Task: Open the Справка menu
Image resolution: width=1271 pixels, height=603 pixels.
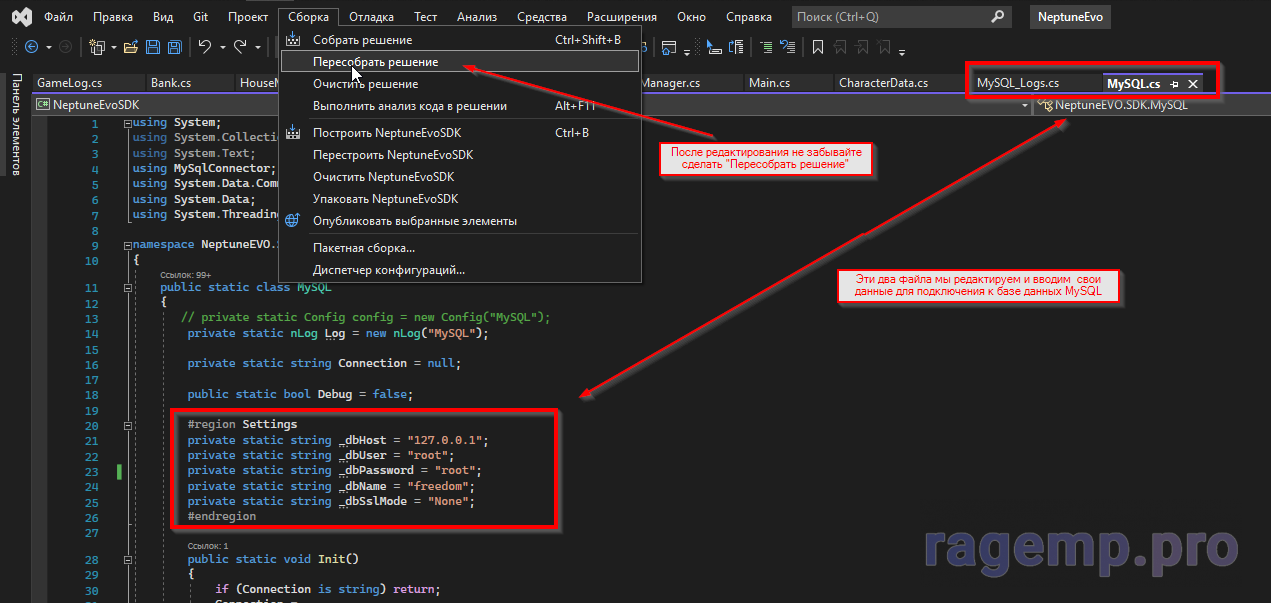Action: (x=748, y=17)
